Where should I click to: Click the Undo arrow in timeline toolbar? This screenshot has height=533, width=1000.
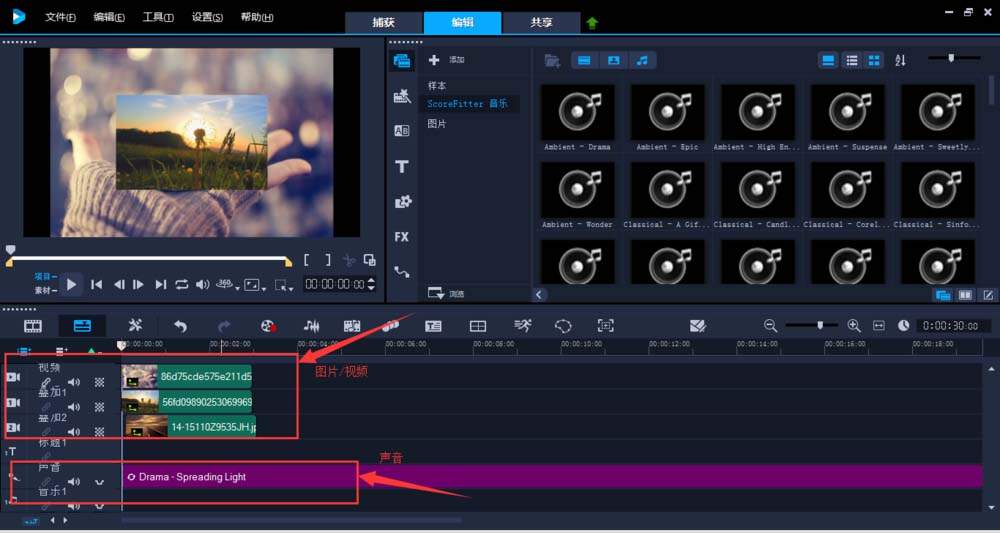pyautogui.click(x=180, y=326)
